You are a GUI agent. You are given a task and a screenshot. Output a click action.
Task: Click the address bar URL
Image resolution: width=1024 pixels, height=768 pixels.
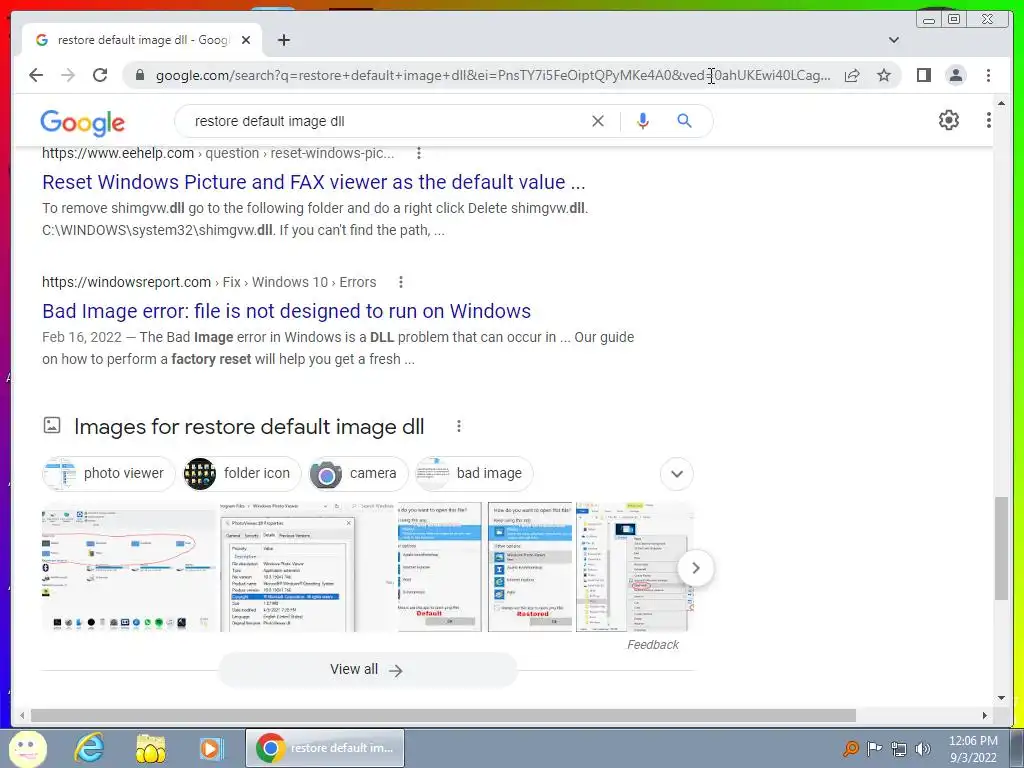(493, 75)
